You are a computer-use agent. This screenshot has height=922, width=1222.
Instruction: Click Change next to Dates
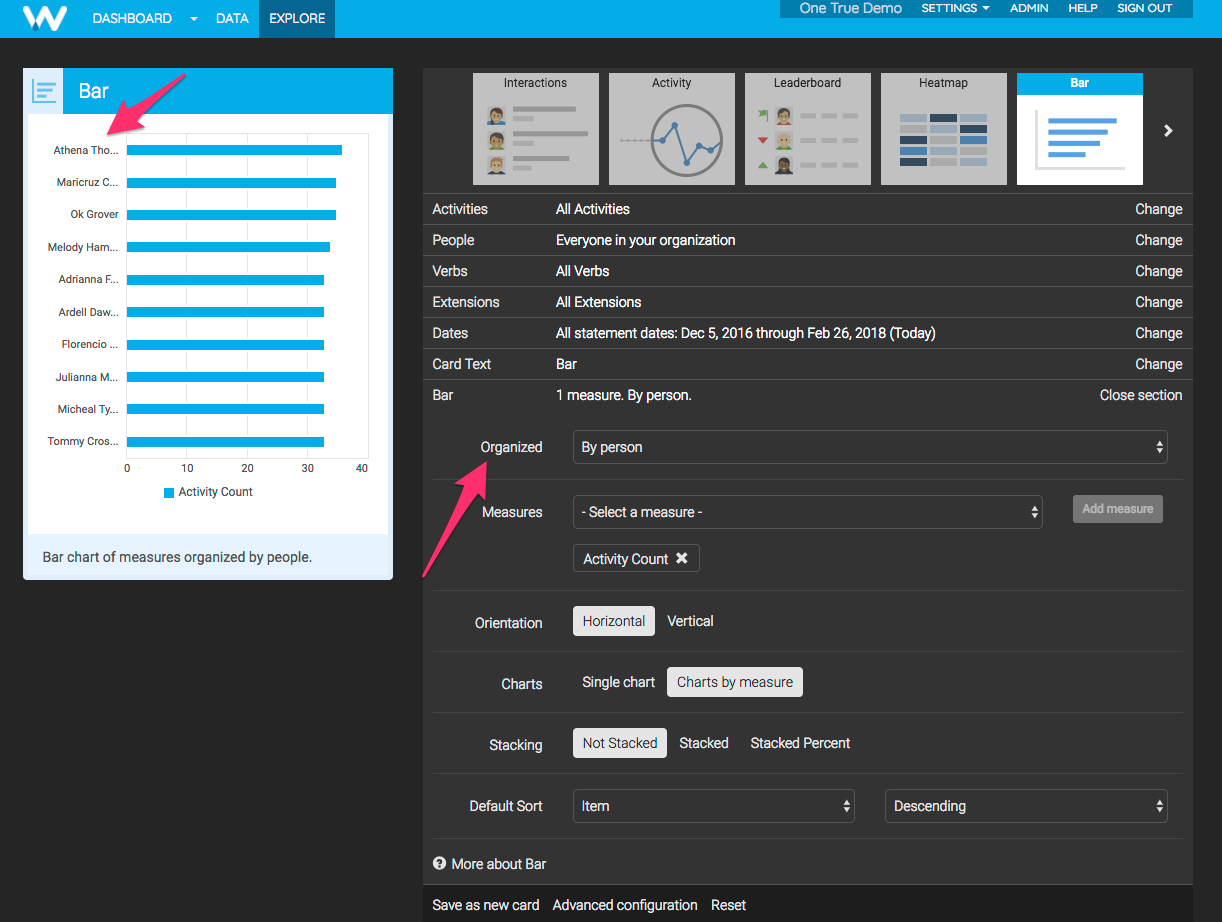pos(1158,333)
